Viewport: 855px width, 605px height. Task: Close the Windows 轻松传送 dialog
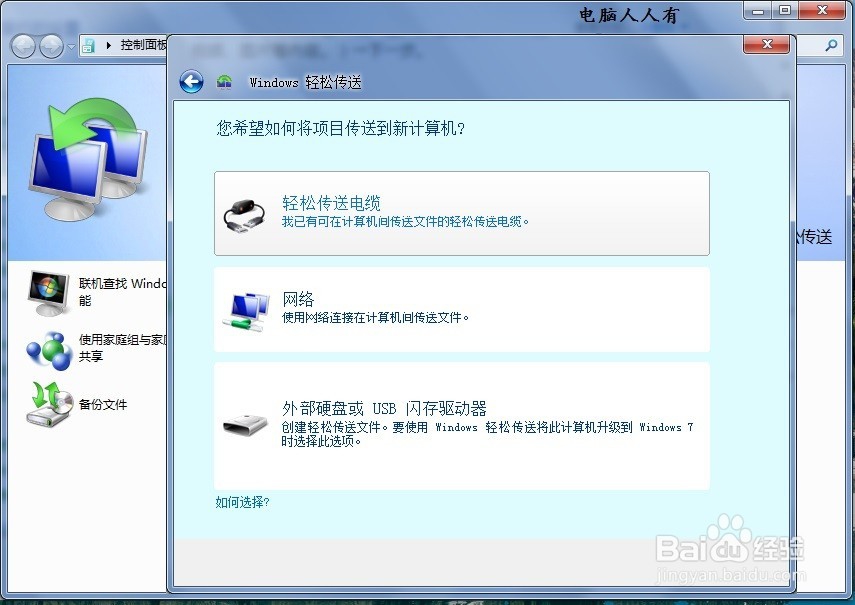click(766, 44)
